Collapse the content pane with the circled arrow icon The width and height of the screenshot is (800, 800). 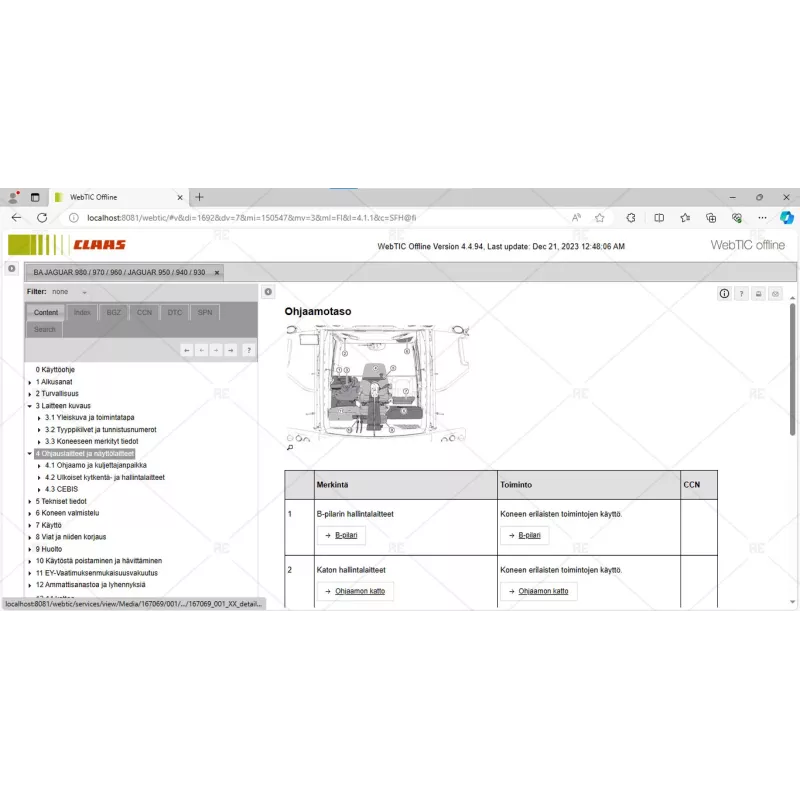(x=267, y=291)
